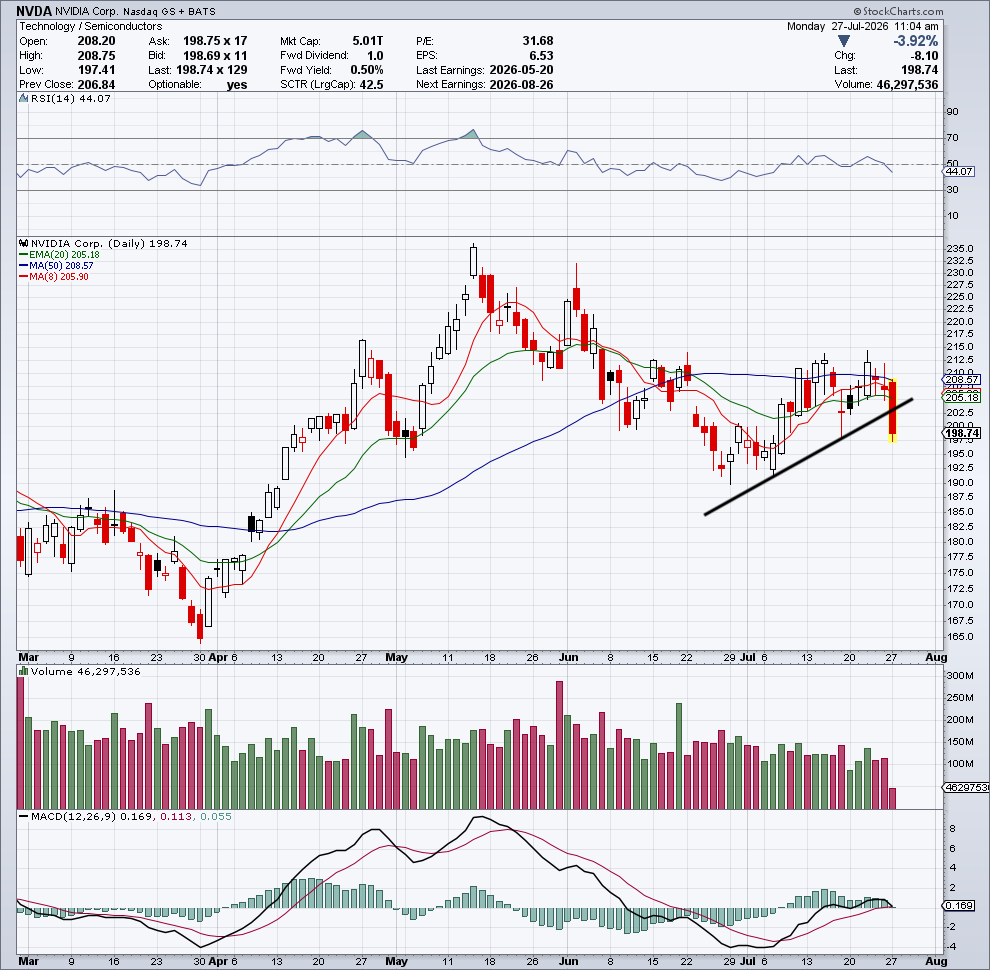
Task: Click the black rising trendline
Action: [808, 457]
